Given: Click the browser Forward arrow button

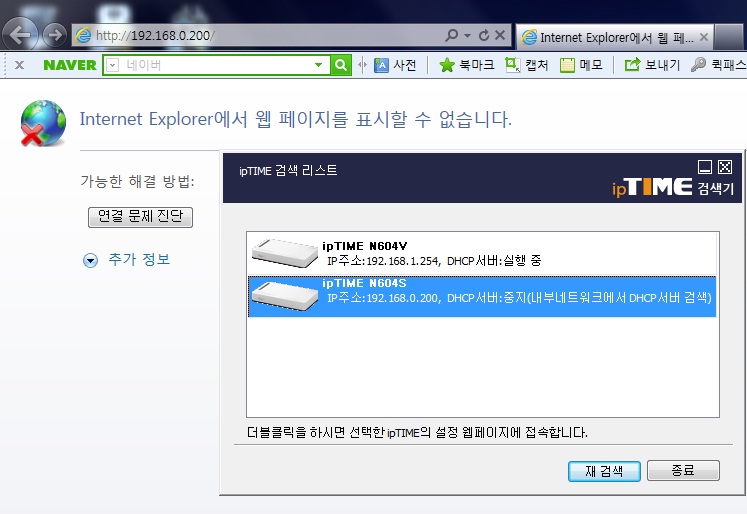Looking at the screenshot, I should 54,35.
